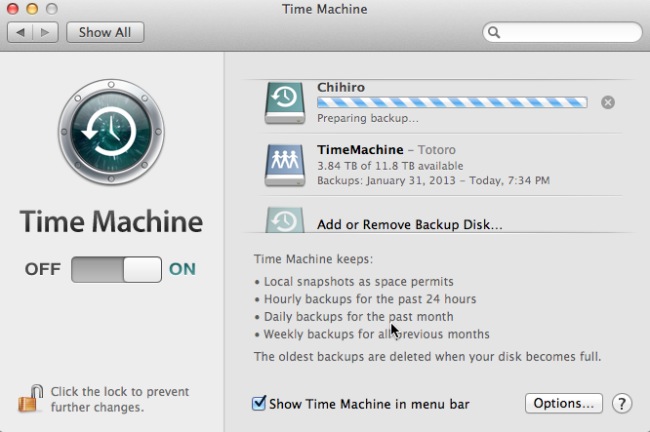
Task: Click the back navigation arrow
Action: 20,32
